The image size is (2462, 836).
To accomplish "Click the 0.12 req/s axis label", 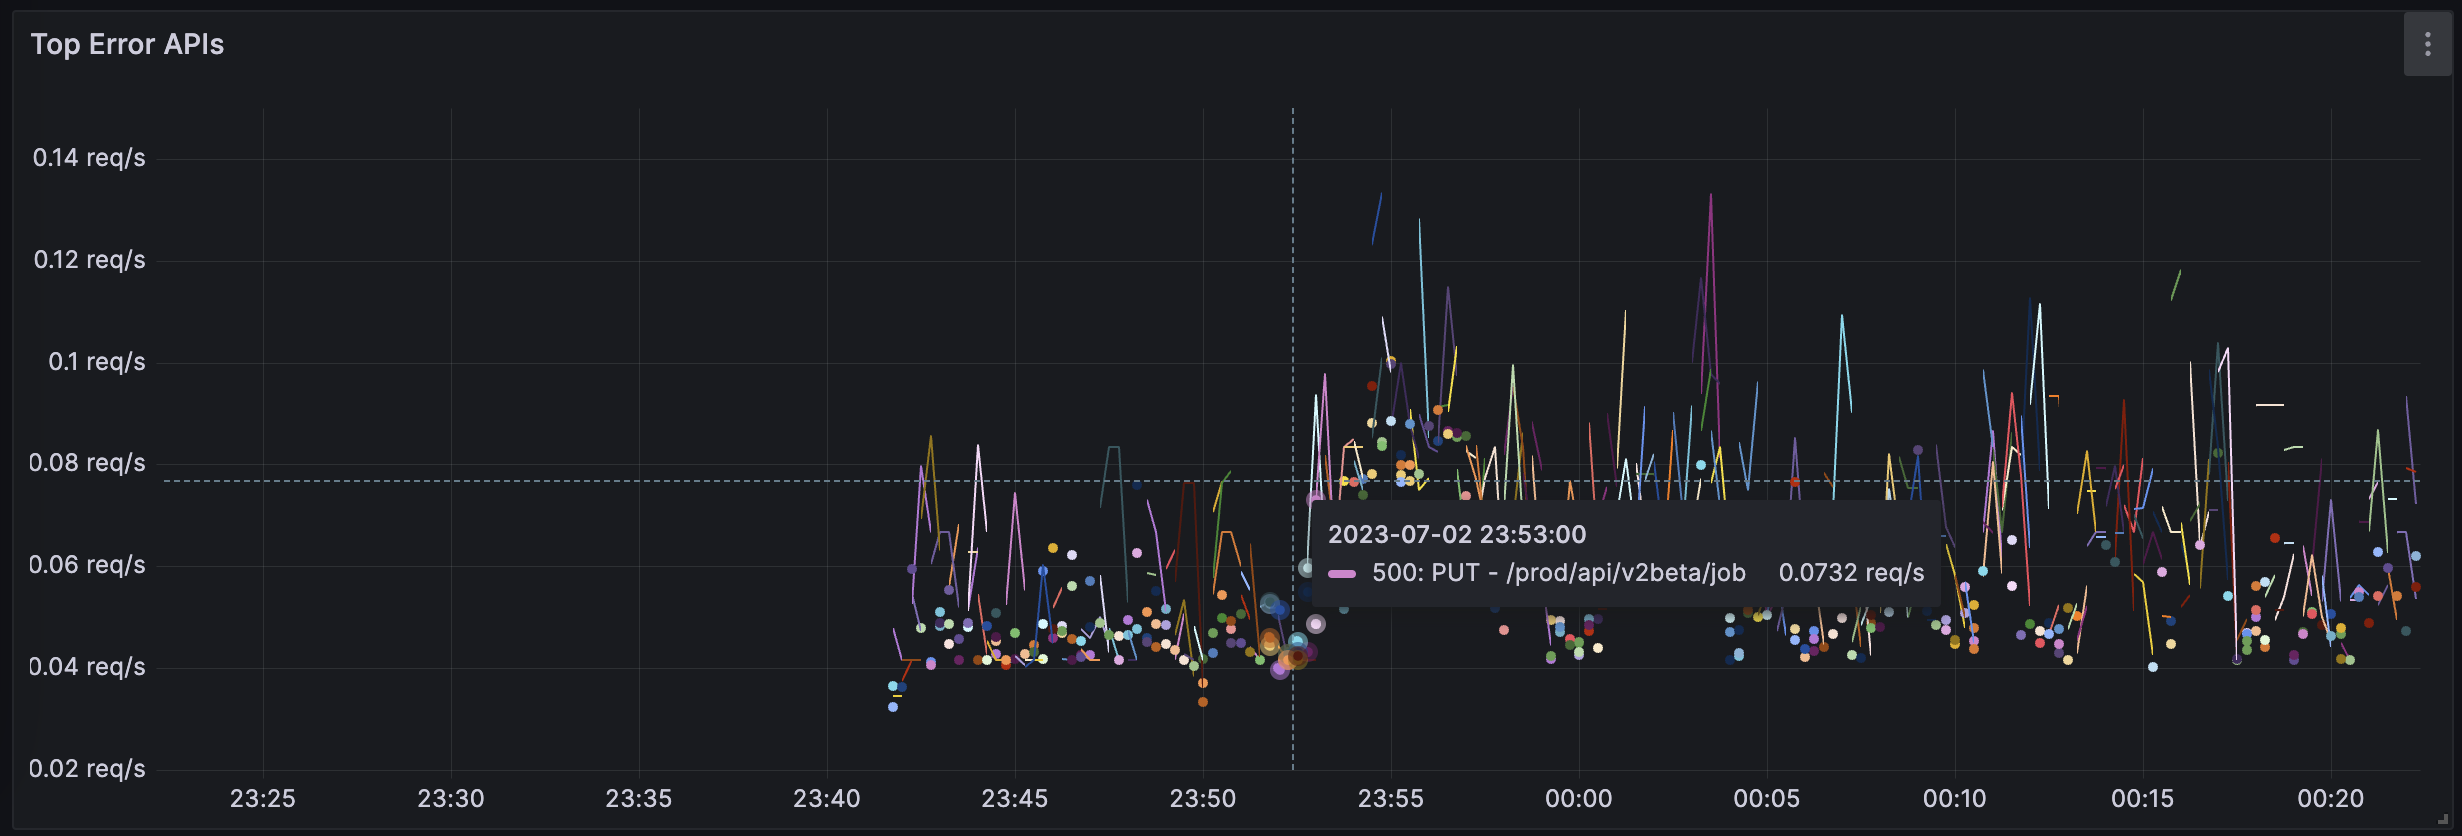I will [x=89, y=260].
